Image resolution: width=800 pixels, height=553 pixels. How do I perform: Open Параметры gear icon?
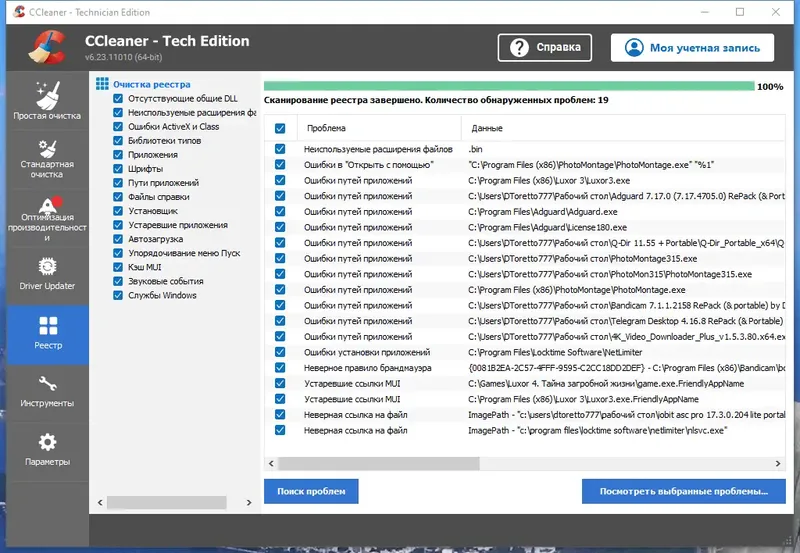(x=47, y=442)
